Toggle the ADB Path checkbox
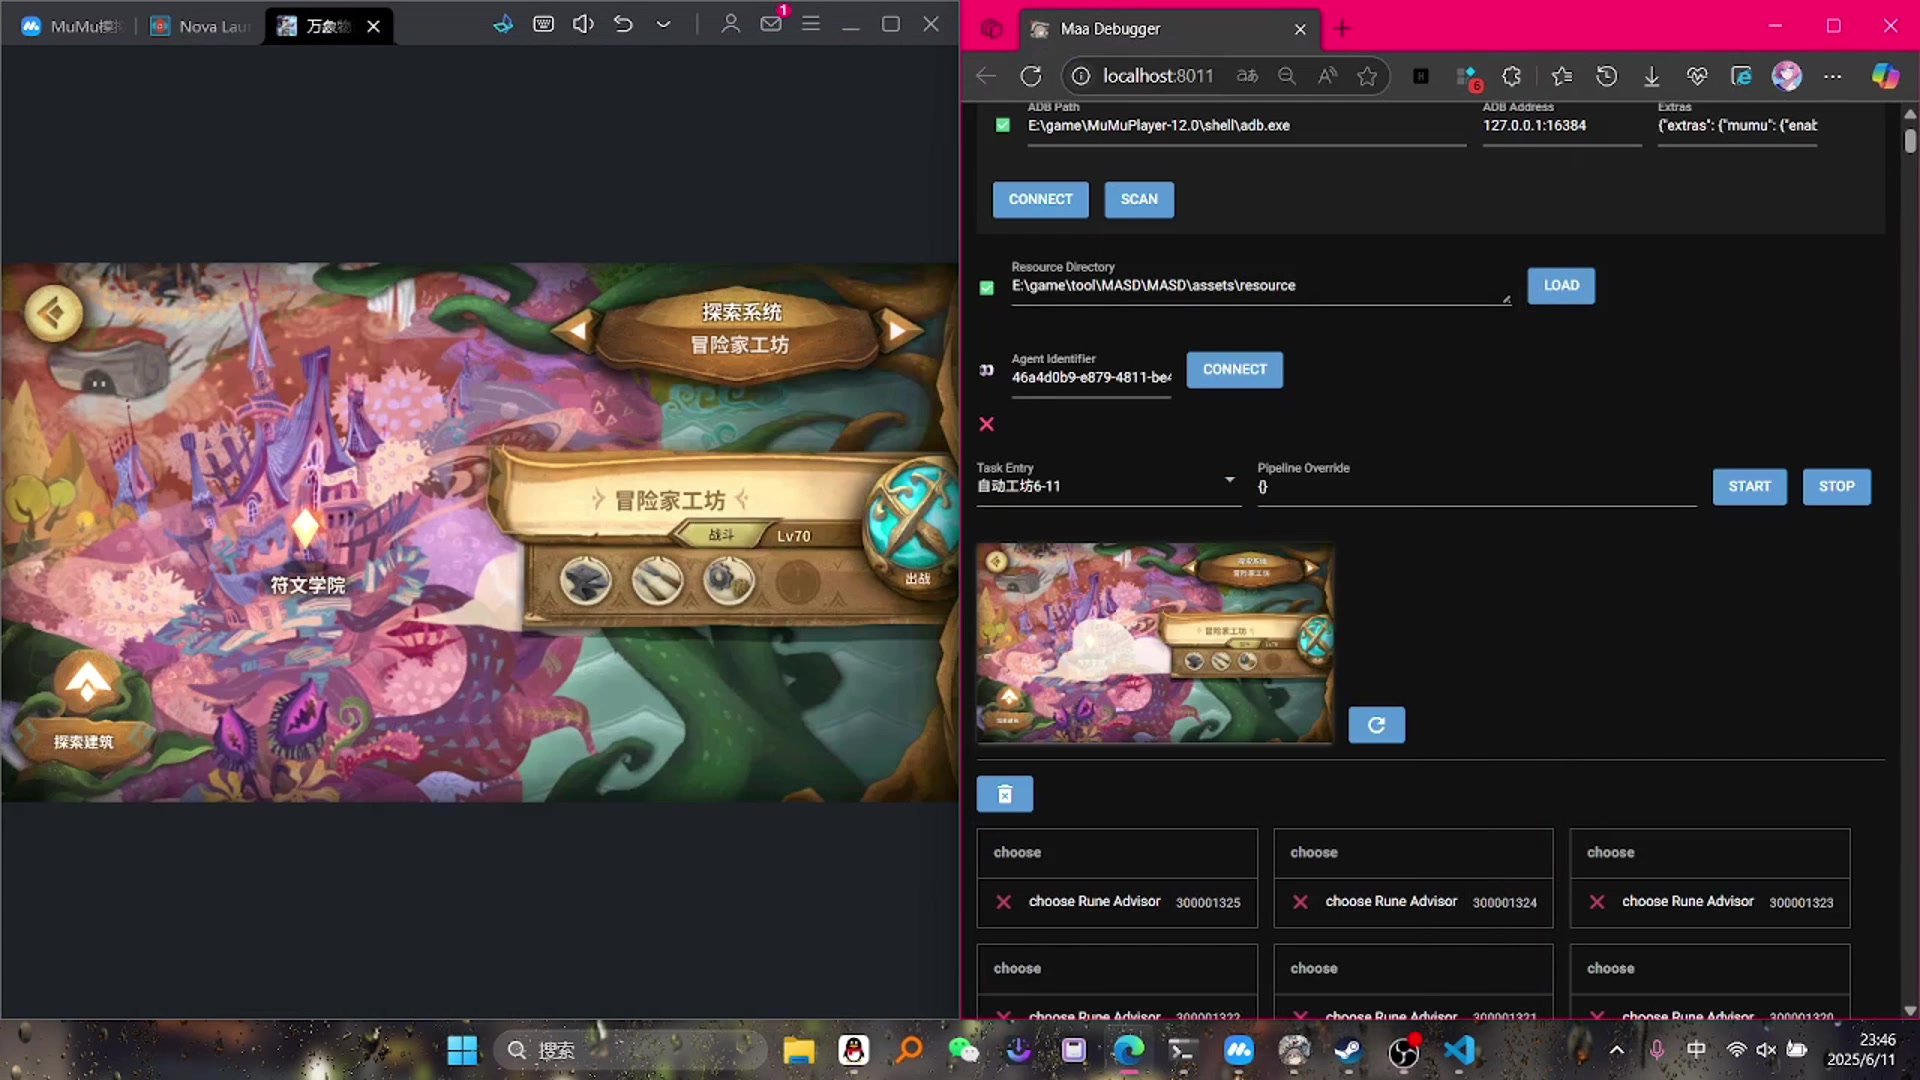The width and height of the screenshot is (1920, 1080). click(1003, 125)
